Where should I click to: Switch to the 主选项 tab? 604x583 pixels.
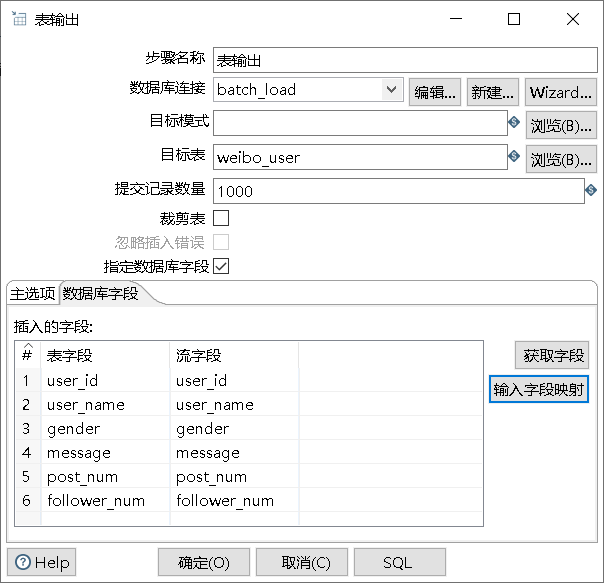point(33,294)
